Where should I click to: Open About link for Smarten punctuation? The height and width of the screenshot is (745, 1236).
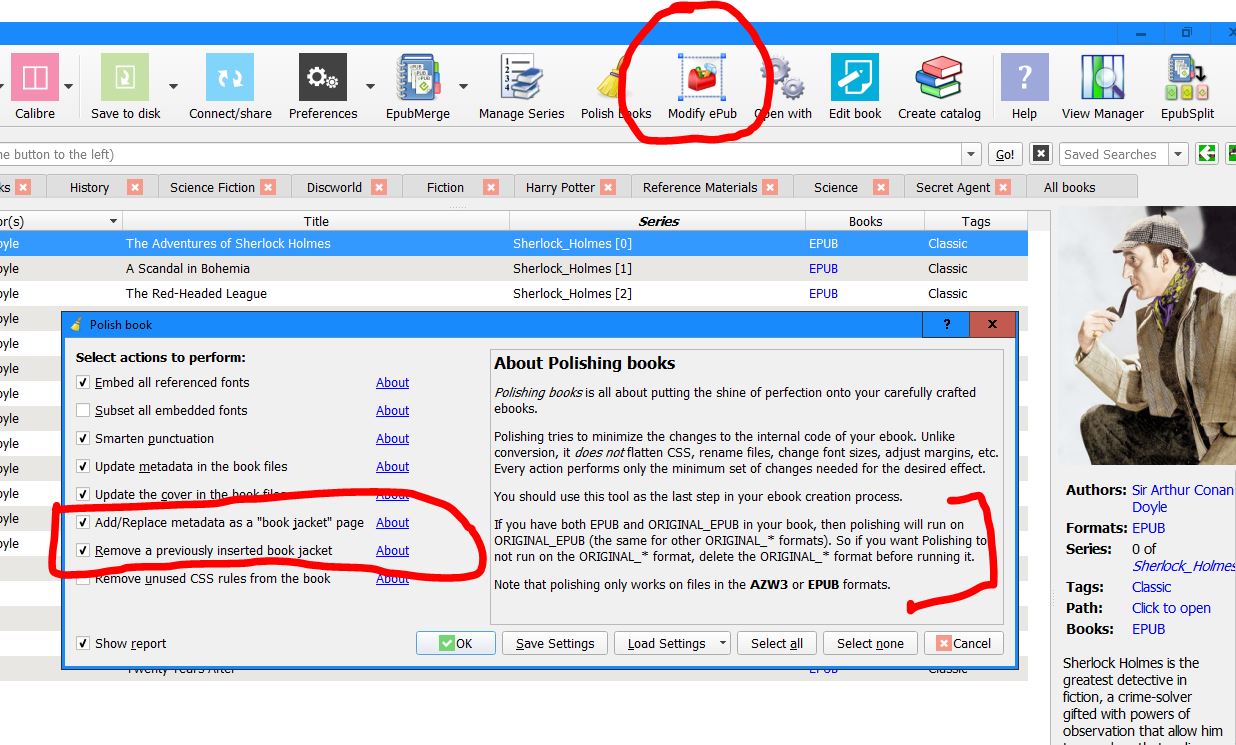coord(392,439)
